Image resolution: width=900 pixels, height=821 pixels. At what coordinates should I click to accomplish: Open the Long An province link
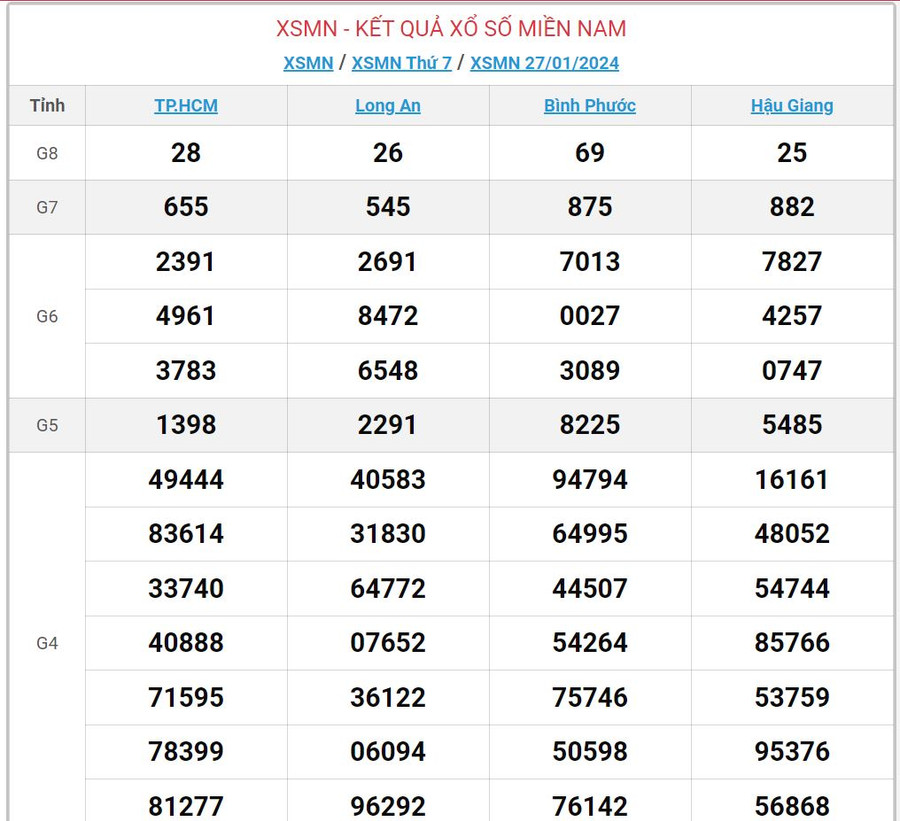pyautogui.click(x=388, y=106)
